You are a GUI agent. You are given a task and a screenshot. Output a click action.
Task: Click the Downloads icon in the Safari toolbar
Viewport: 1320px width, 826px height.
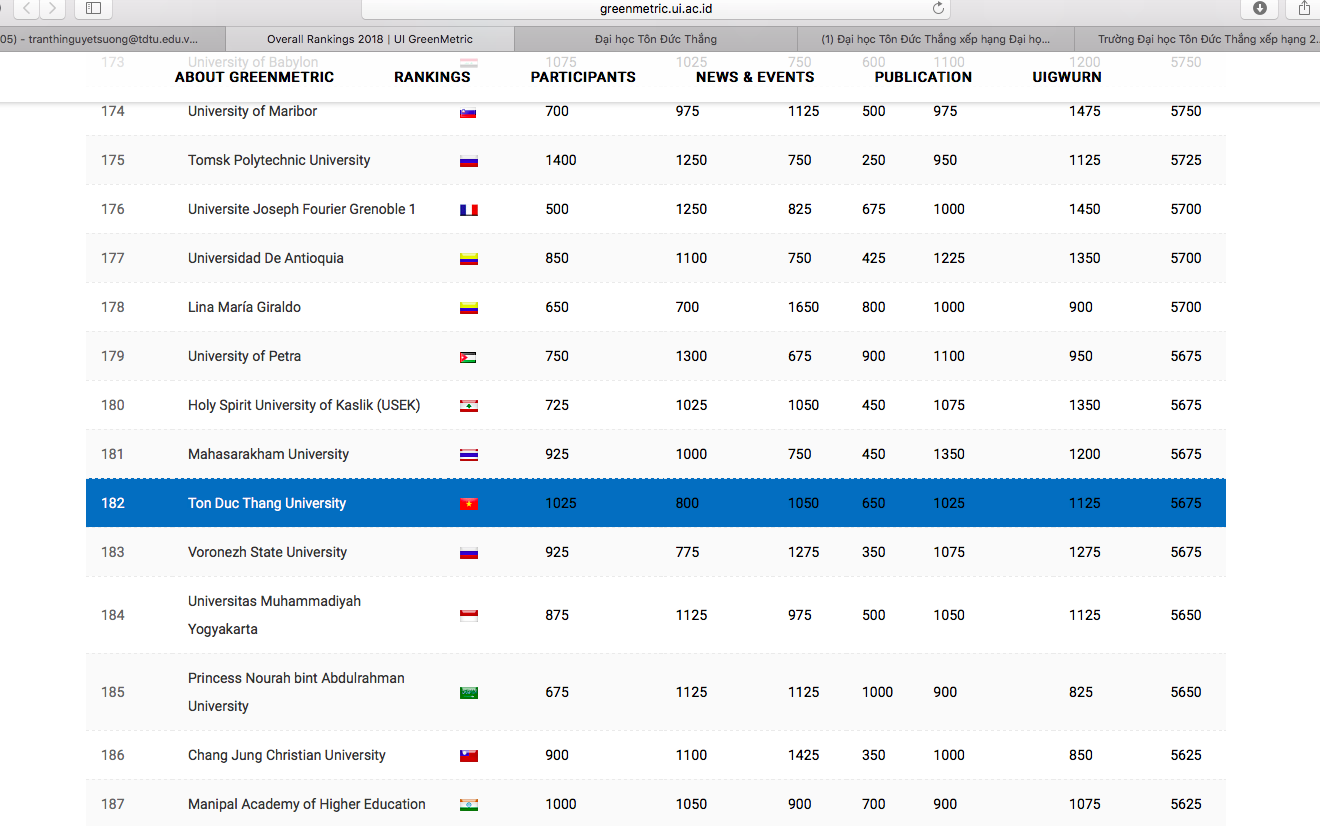(x=1259, y=10)
